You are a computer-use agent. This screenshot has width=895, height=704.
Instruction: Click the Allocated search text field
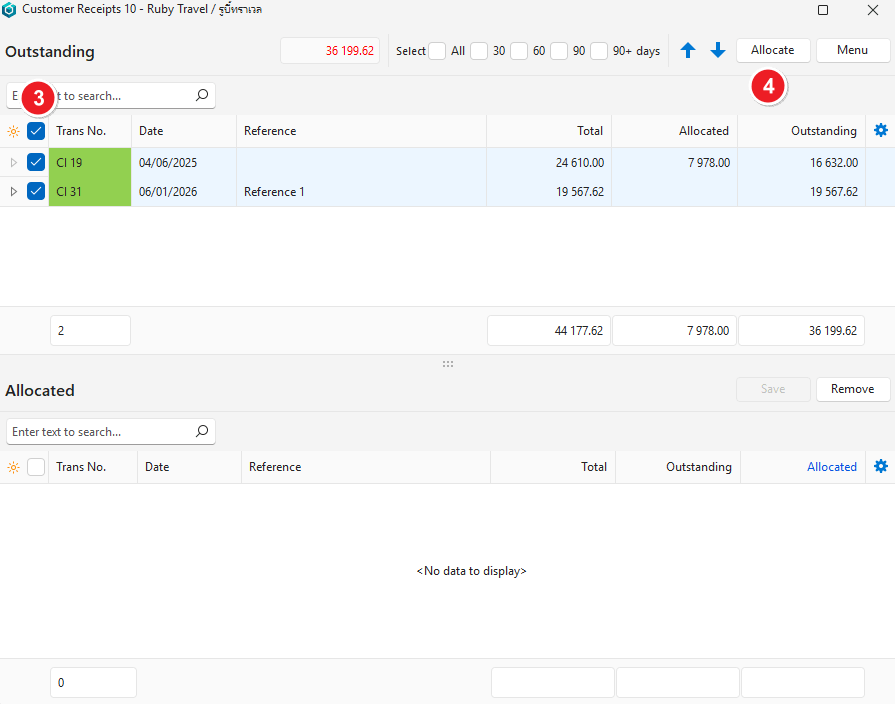(x=100, y=432)
